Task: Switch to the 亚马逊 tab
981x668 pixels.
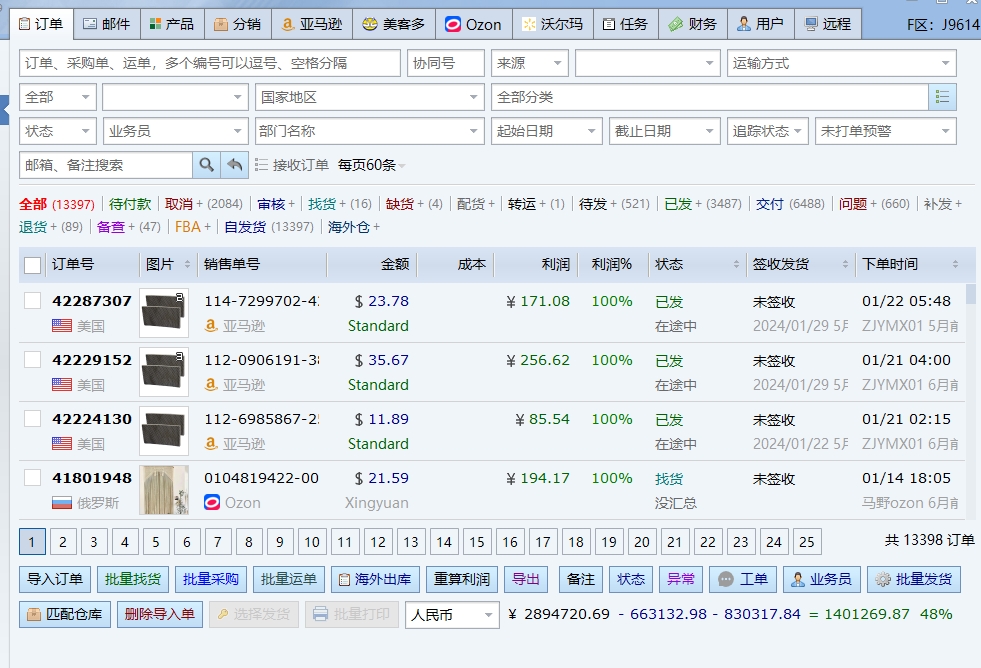Action: [x=310, y=23]
